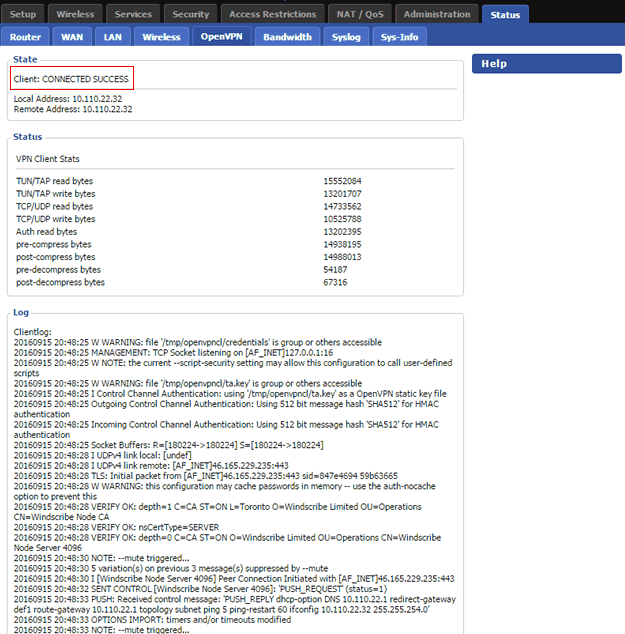Click the Status section title

(27, 137)
